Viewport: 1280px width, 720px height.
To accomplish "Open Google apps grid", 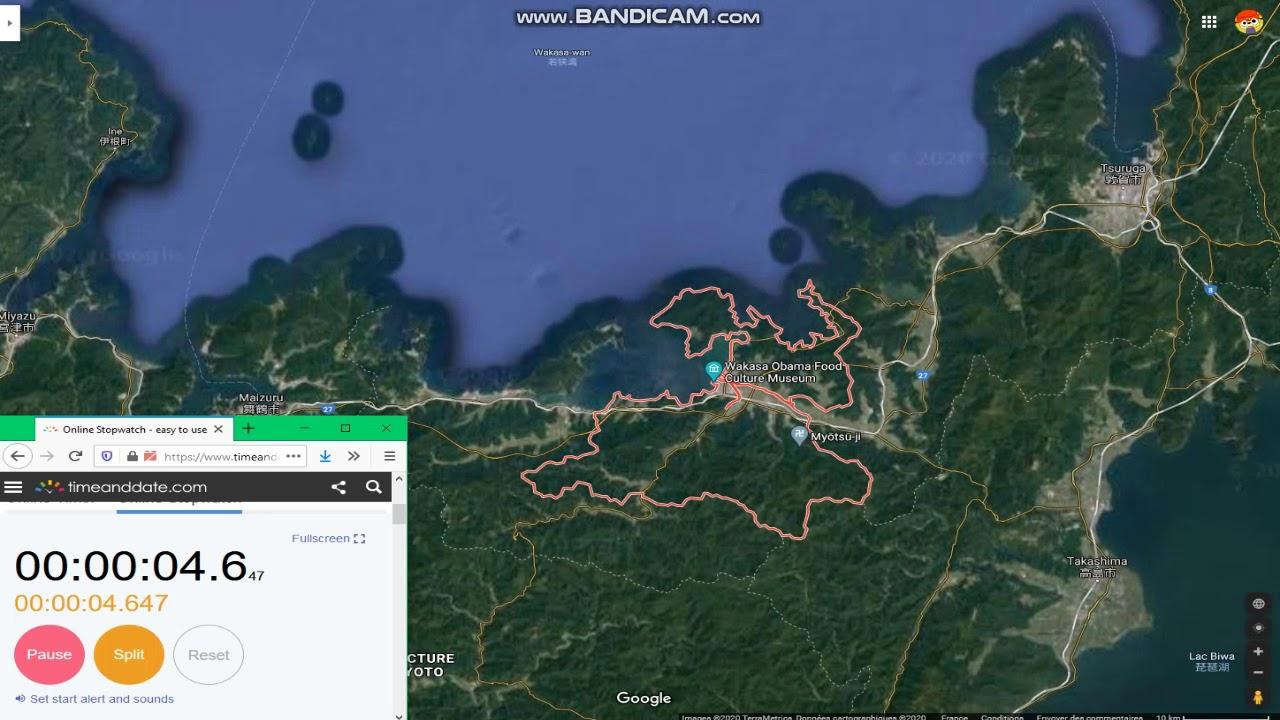I will point(1209,22).
